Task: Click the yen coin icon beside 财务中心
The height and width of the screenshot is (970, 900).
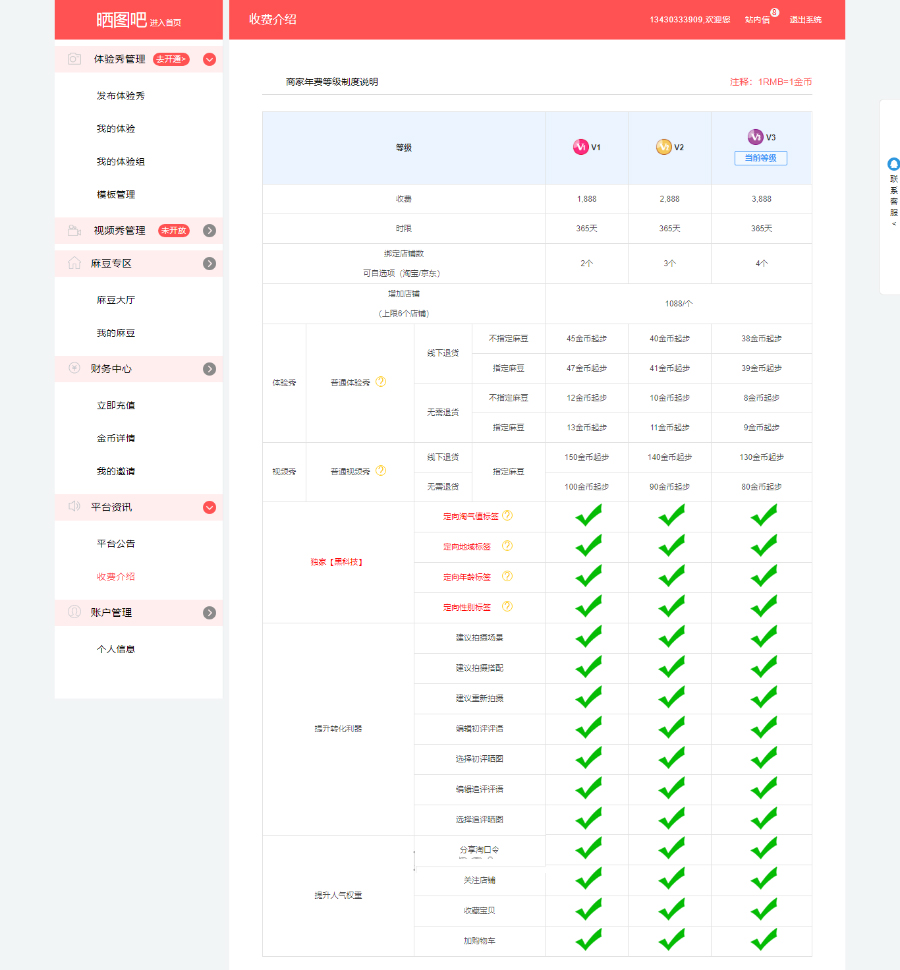Action: [x=74, y=368]
